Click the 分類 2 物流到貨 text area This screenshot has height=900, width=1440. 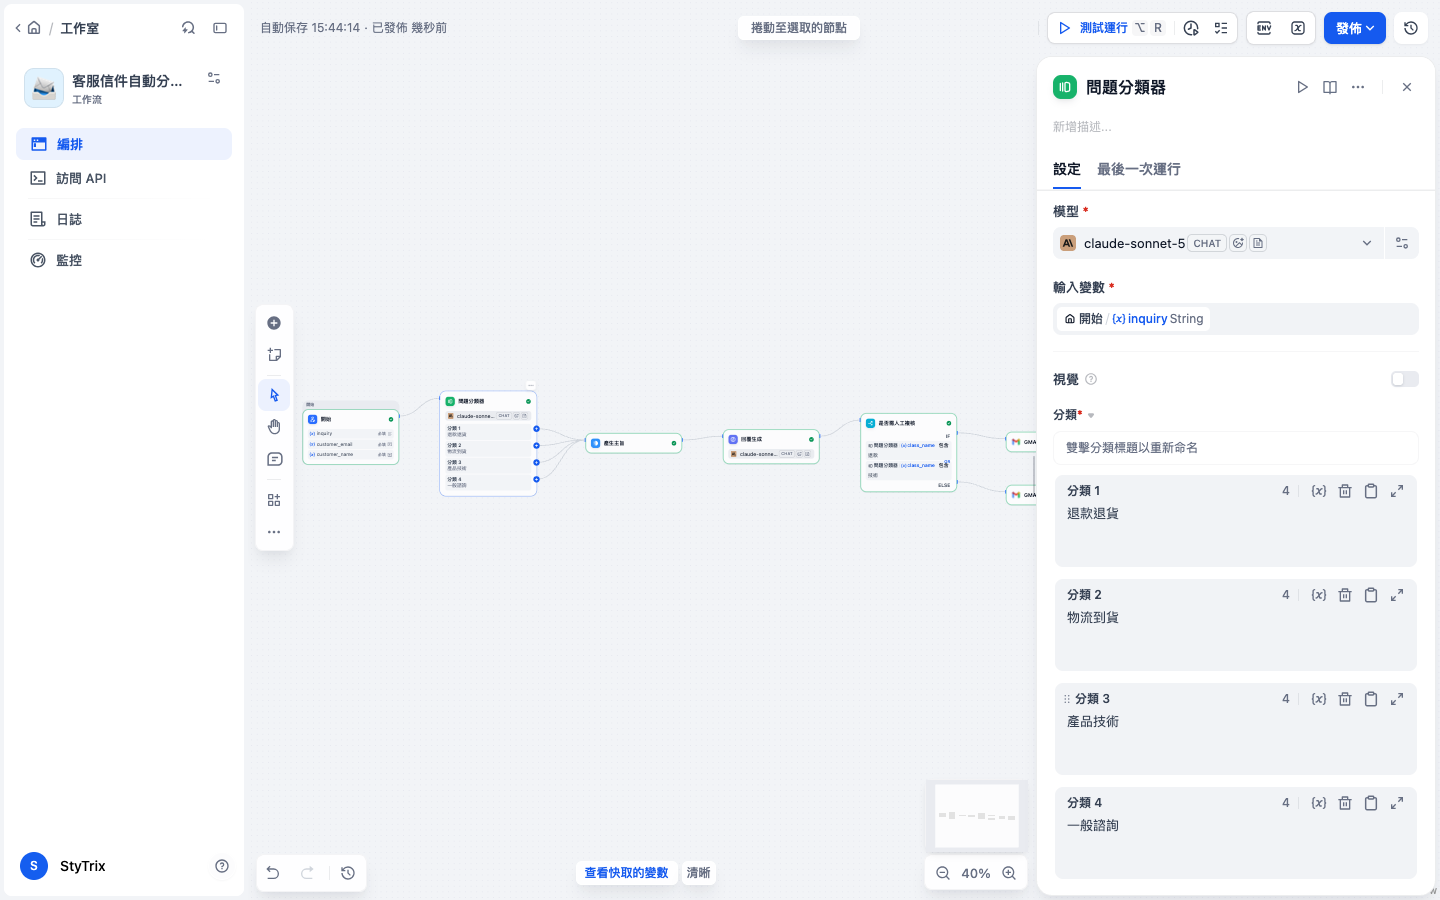(x=1236, y=635)
